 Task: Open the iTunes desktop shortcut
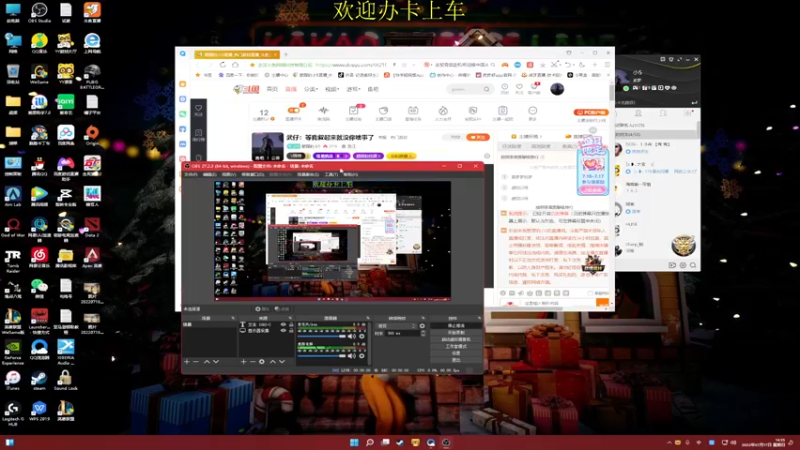tap(13, 381)
